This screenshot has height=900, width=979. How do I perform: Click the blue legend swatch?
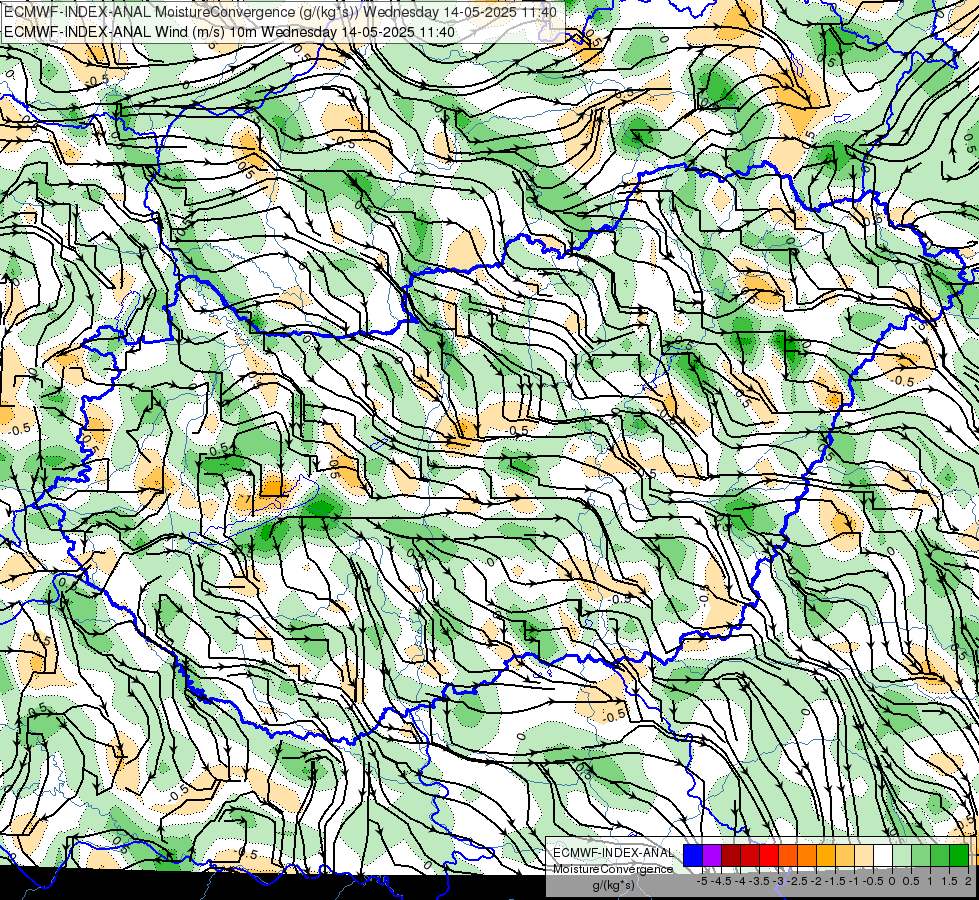693,855
